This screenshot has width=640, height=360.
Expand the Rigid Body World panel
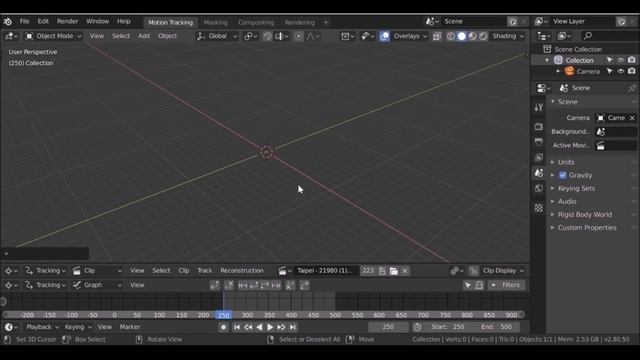(x=584, y=215)
